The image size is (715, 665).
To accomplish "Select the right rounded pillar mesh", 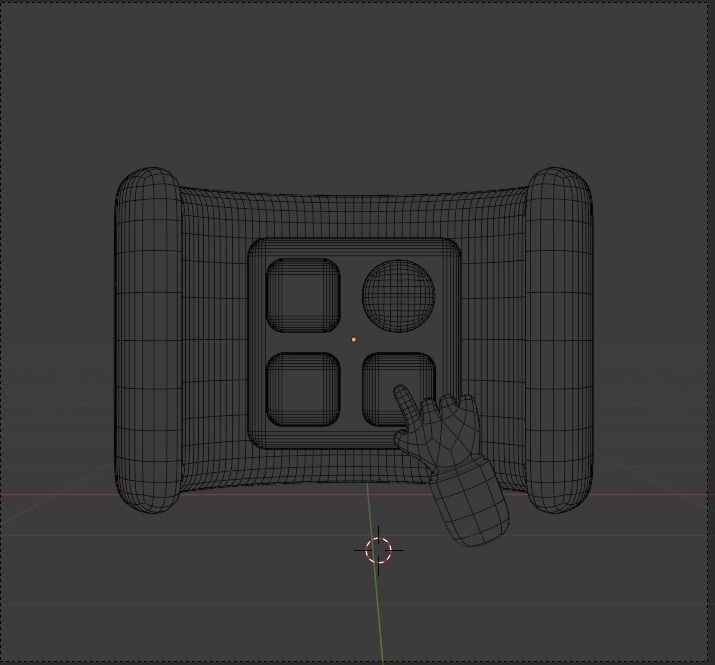I will pyautogui.click(x=560, y=340).
